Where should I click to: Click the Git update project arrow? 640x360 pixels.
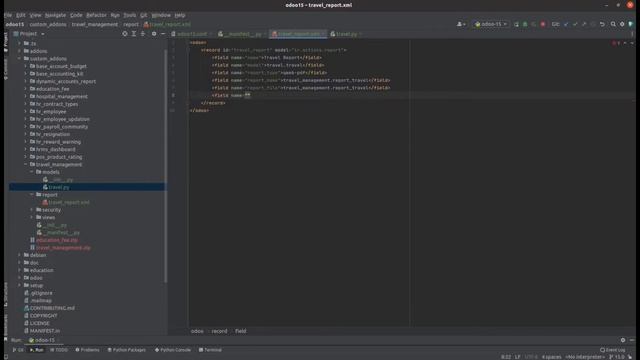pyautogui.click(x=566, y=24)
